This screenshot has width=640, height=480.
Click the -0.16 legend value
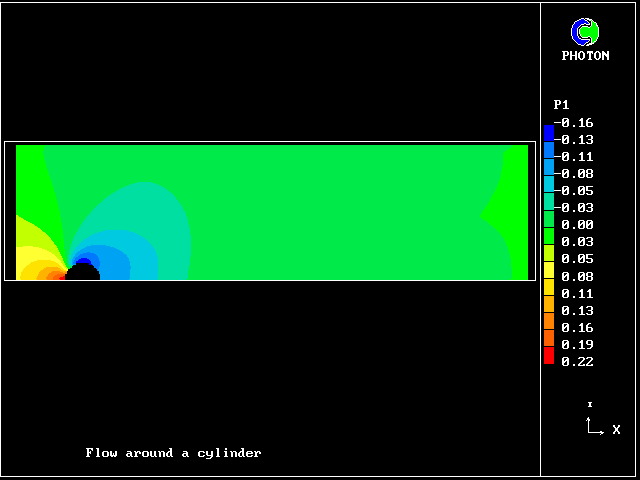point(575,123)
